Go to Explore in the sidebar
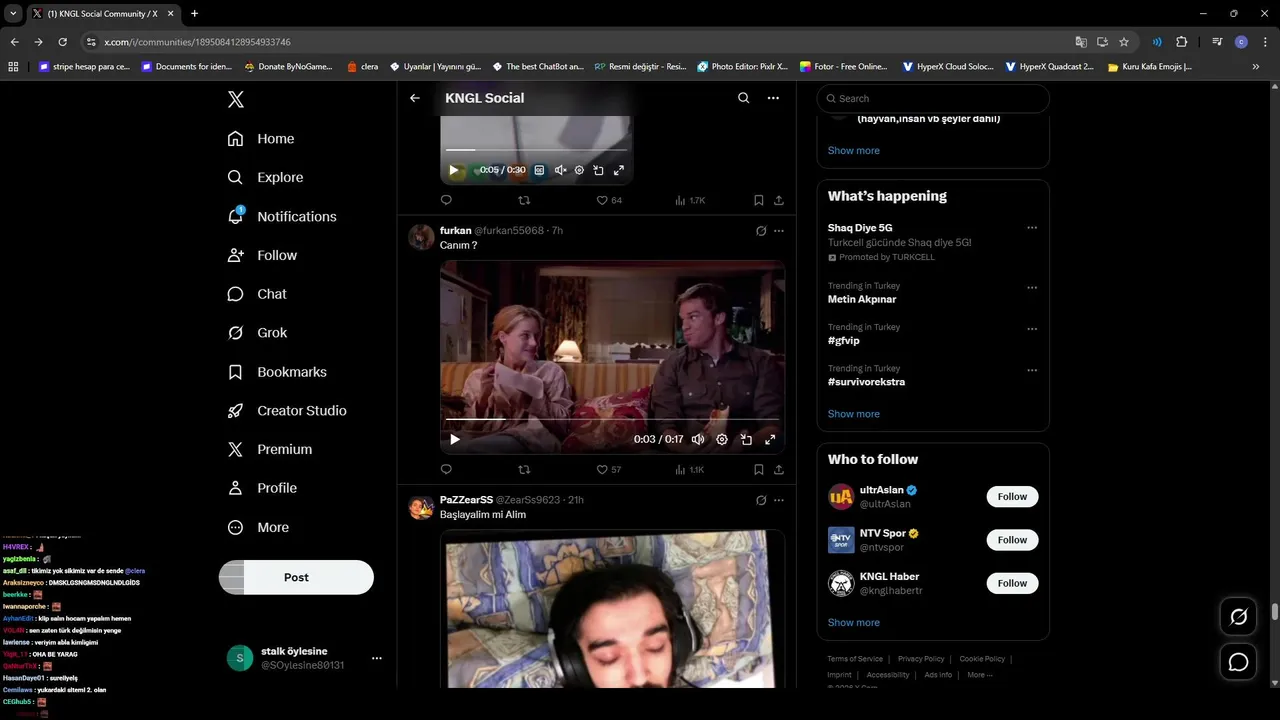This screenshot has height=720, width=1280. [x=265, y=177]
